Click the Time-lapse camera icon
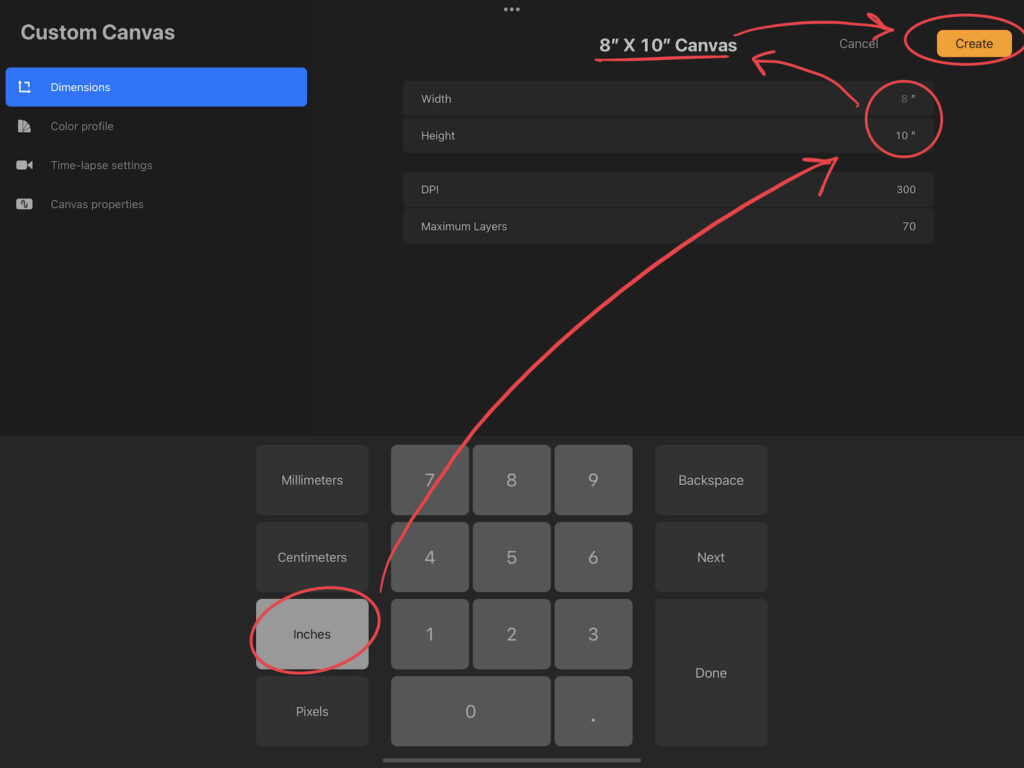The height and width of the screenshot is (768, 1024). coord(24,165)
